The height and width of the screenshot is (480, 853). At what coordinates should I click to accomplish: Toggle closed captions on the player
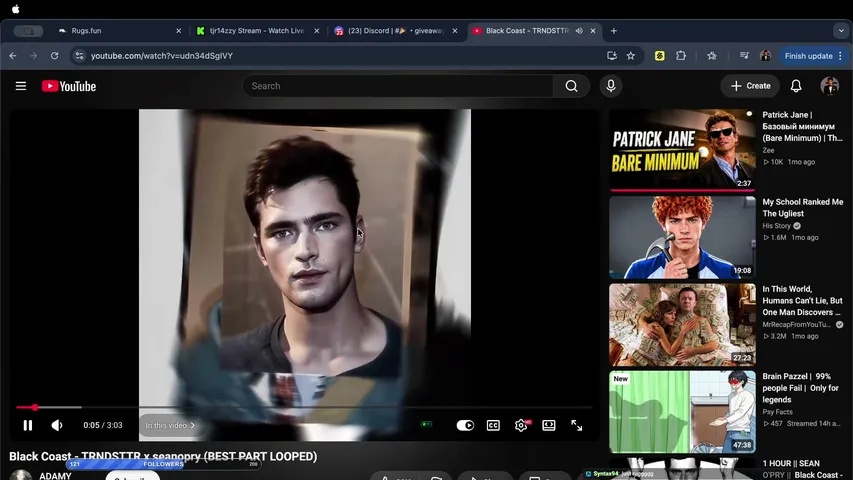(x=493, y=425)
